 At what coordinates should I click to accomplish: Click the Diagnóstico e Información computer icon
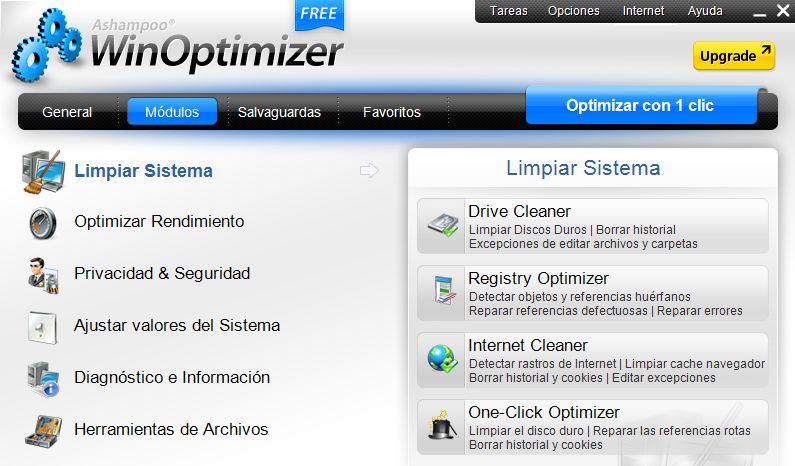(x=44, y=379)
